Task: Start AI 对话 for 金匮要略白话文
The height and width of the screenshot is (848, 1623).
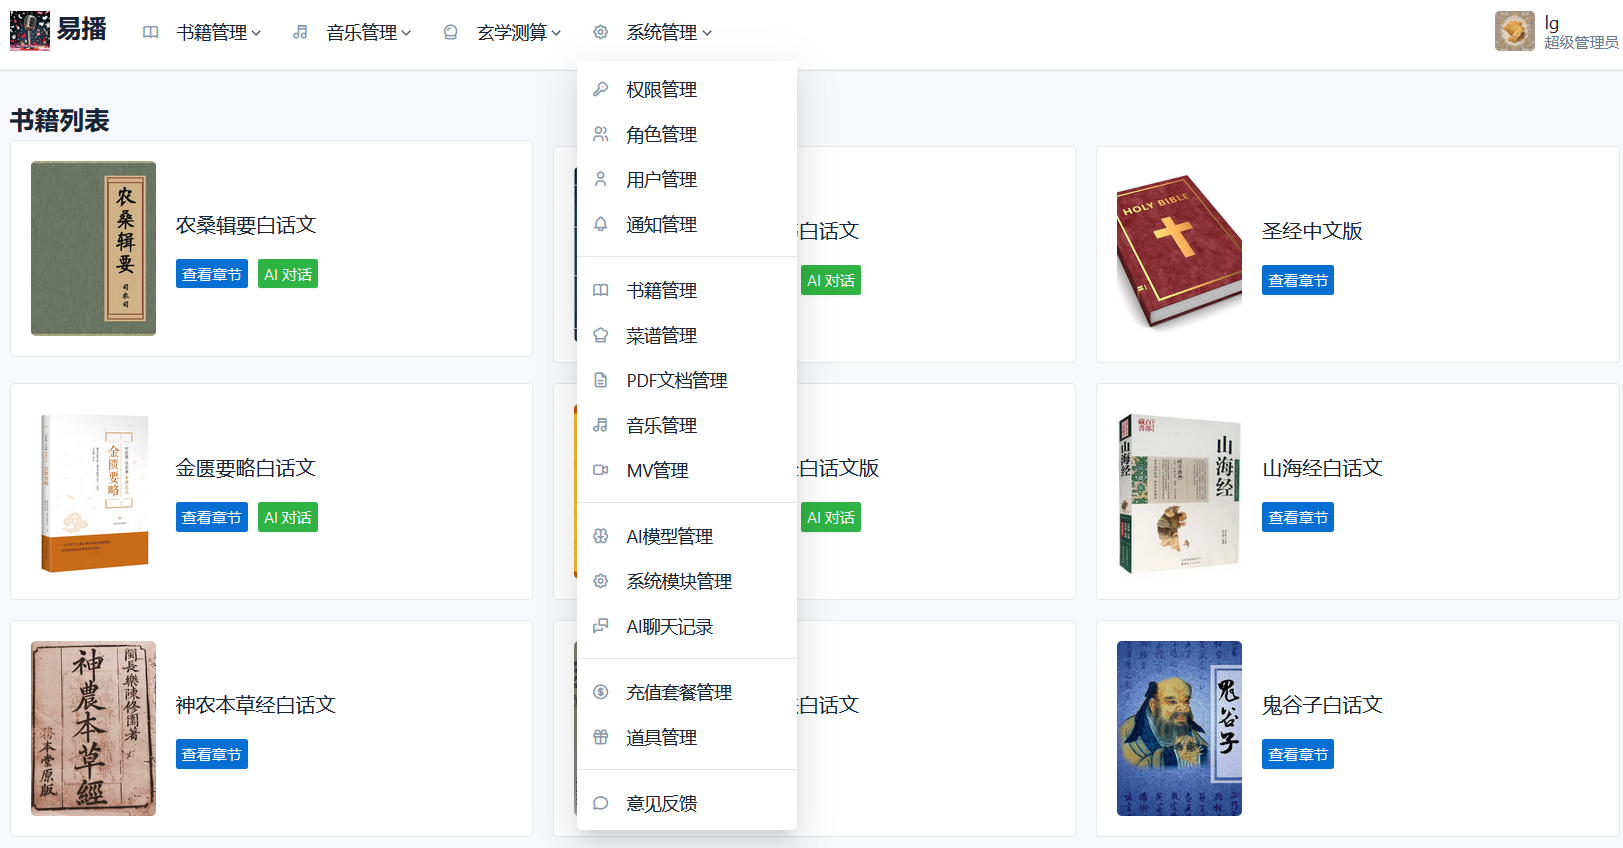Action: pyautogui.click(x=288, y=517)
